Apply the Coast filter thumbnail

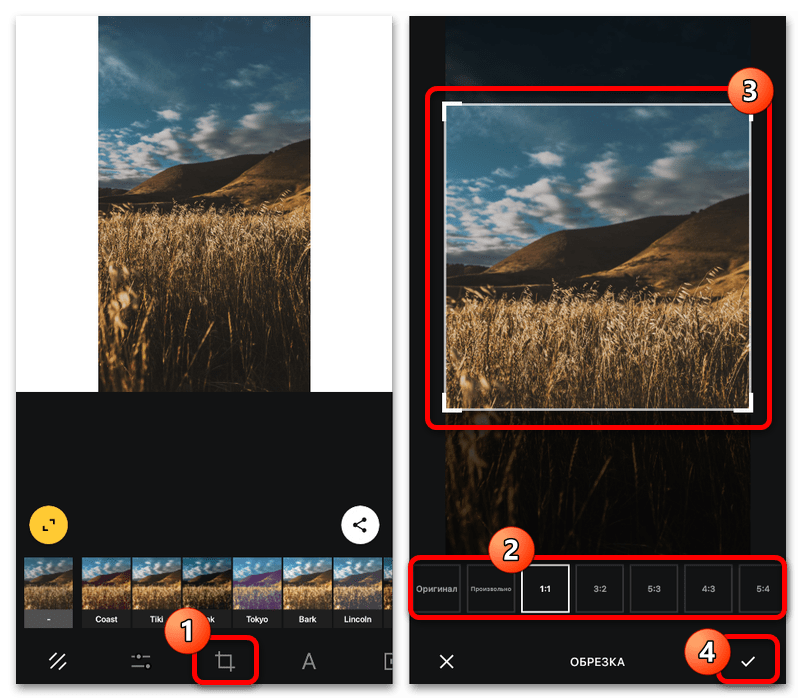(x=106, y=592)
